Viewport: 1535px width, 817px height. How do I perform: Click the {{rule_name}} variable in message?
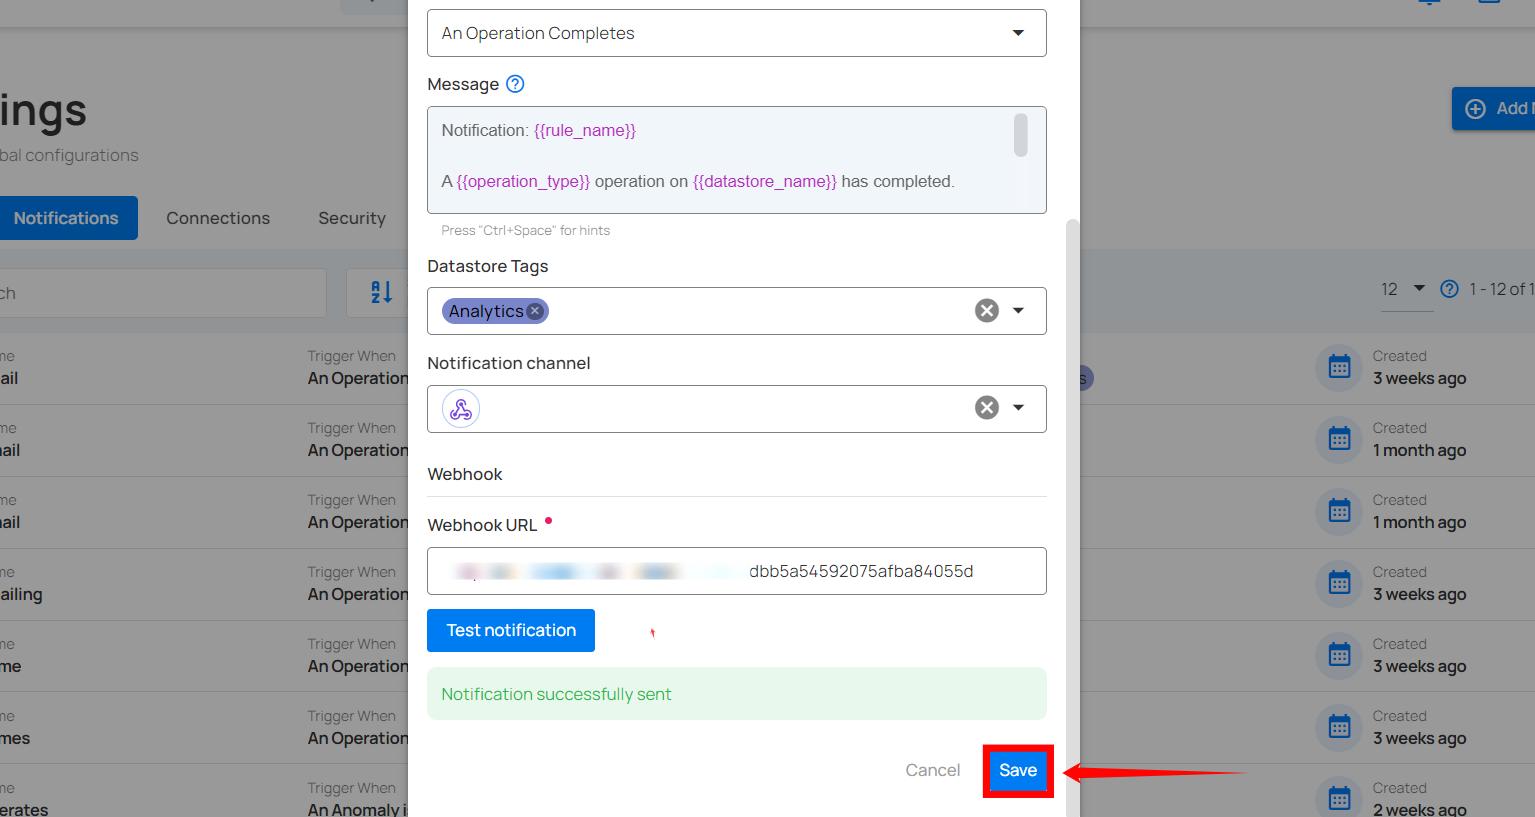(585, 131)
